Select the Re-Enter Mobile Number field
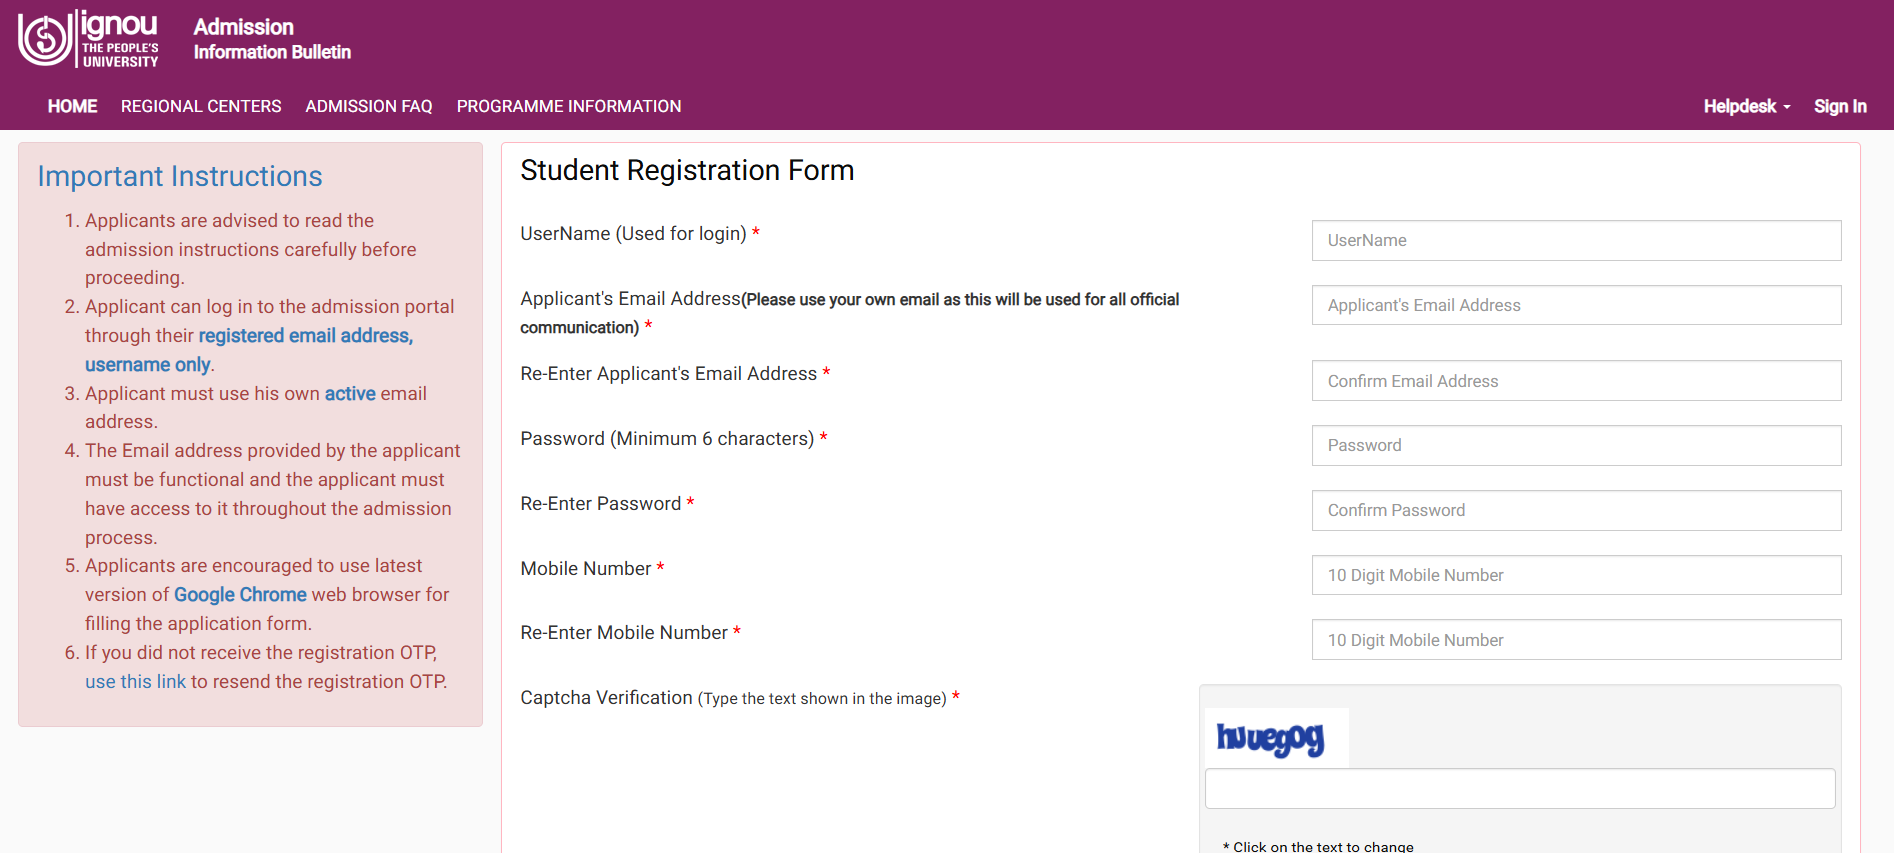This screenshot has width=1894, height=853. pos(1576,639)
